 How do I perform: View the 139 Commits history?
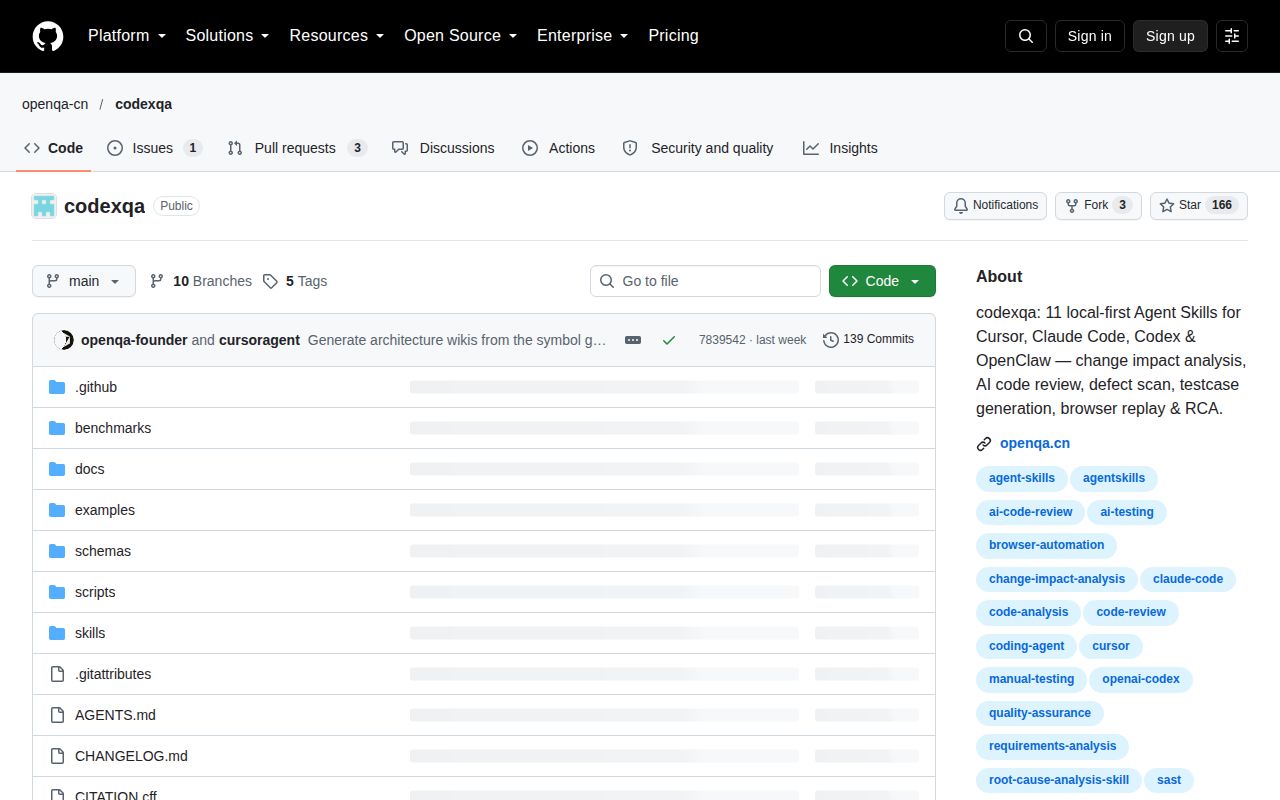(868, 340)
